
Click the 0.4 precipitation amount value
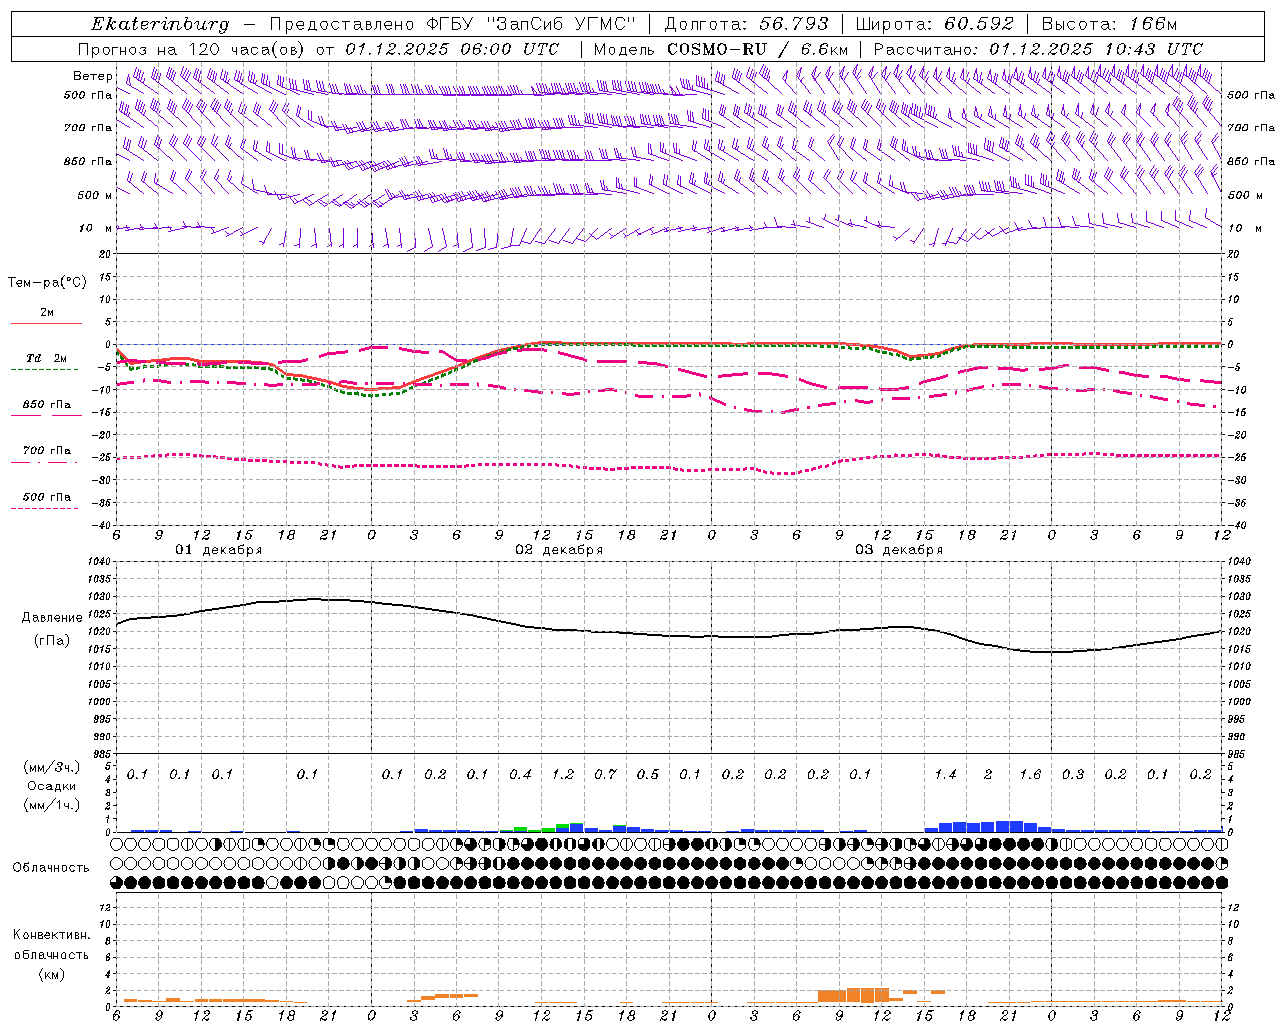520,775
